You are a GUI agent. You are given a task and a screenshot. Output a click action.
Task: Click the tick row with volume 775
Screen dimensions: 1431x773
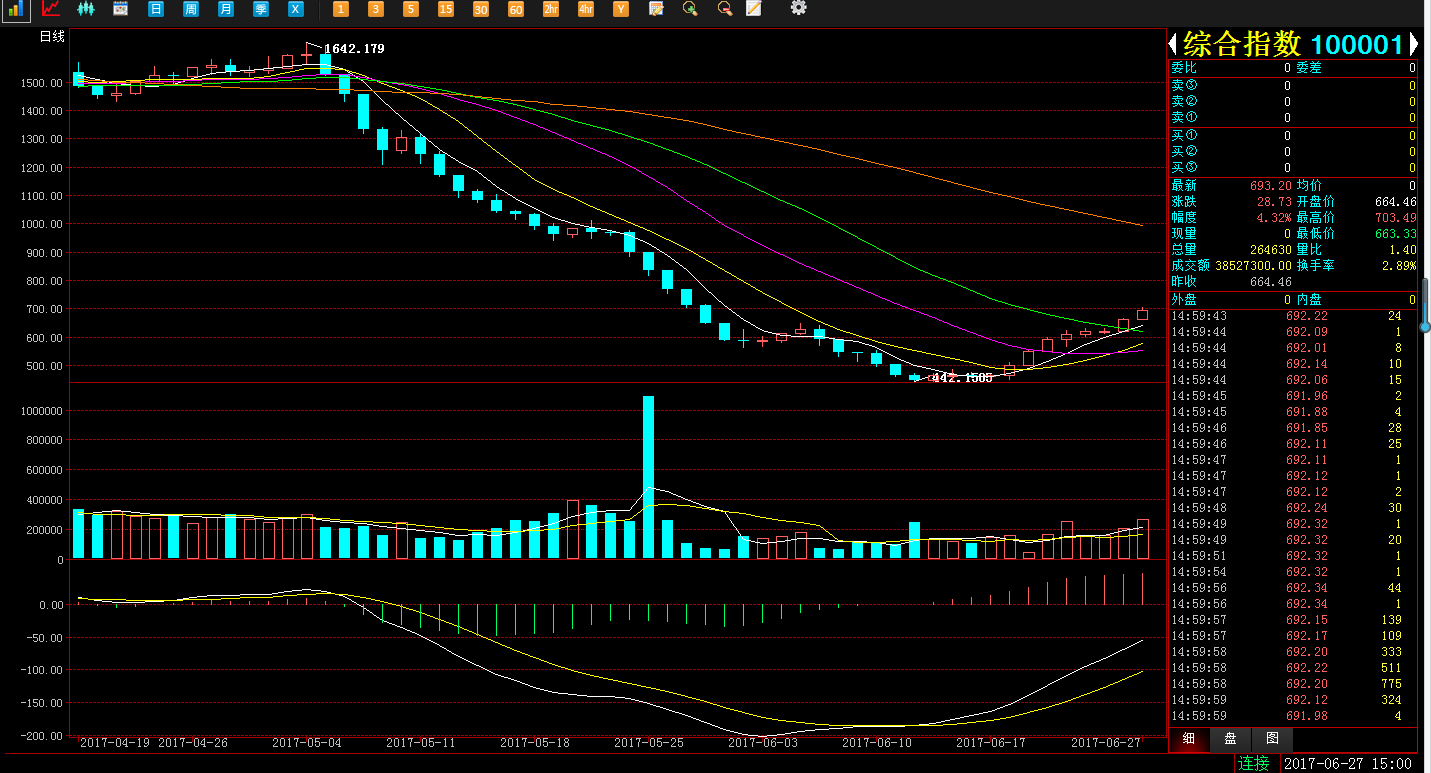click(x=1293, y=684)
